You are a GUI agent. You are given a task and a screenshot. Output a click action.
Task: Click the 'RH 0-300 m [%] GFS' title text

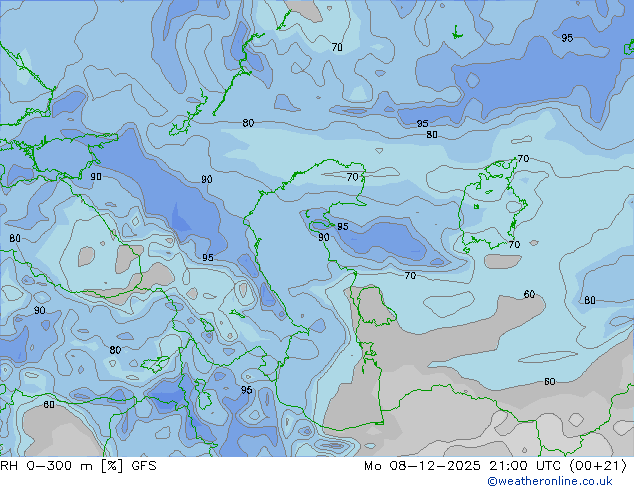point(78,466)
